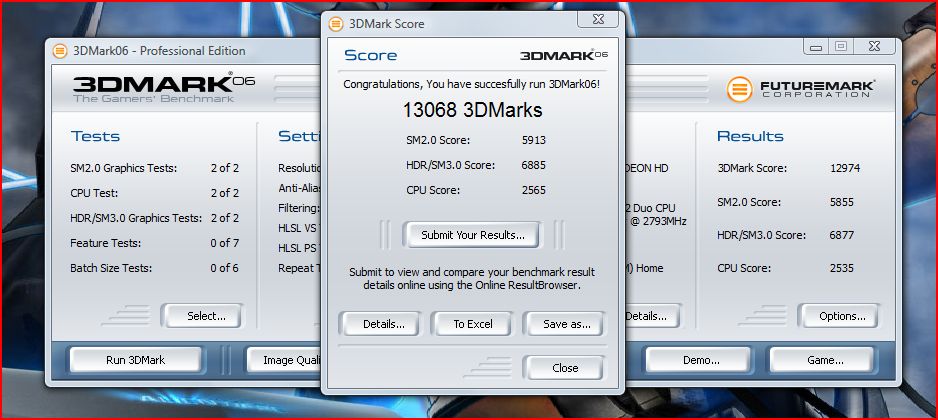Maximize the 3DMark06 main window
This screenshot has width=938, height=420.
pyautogui.click(x=841, y=47)
